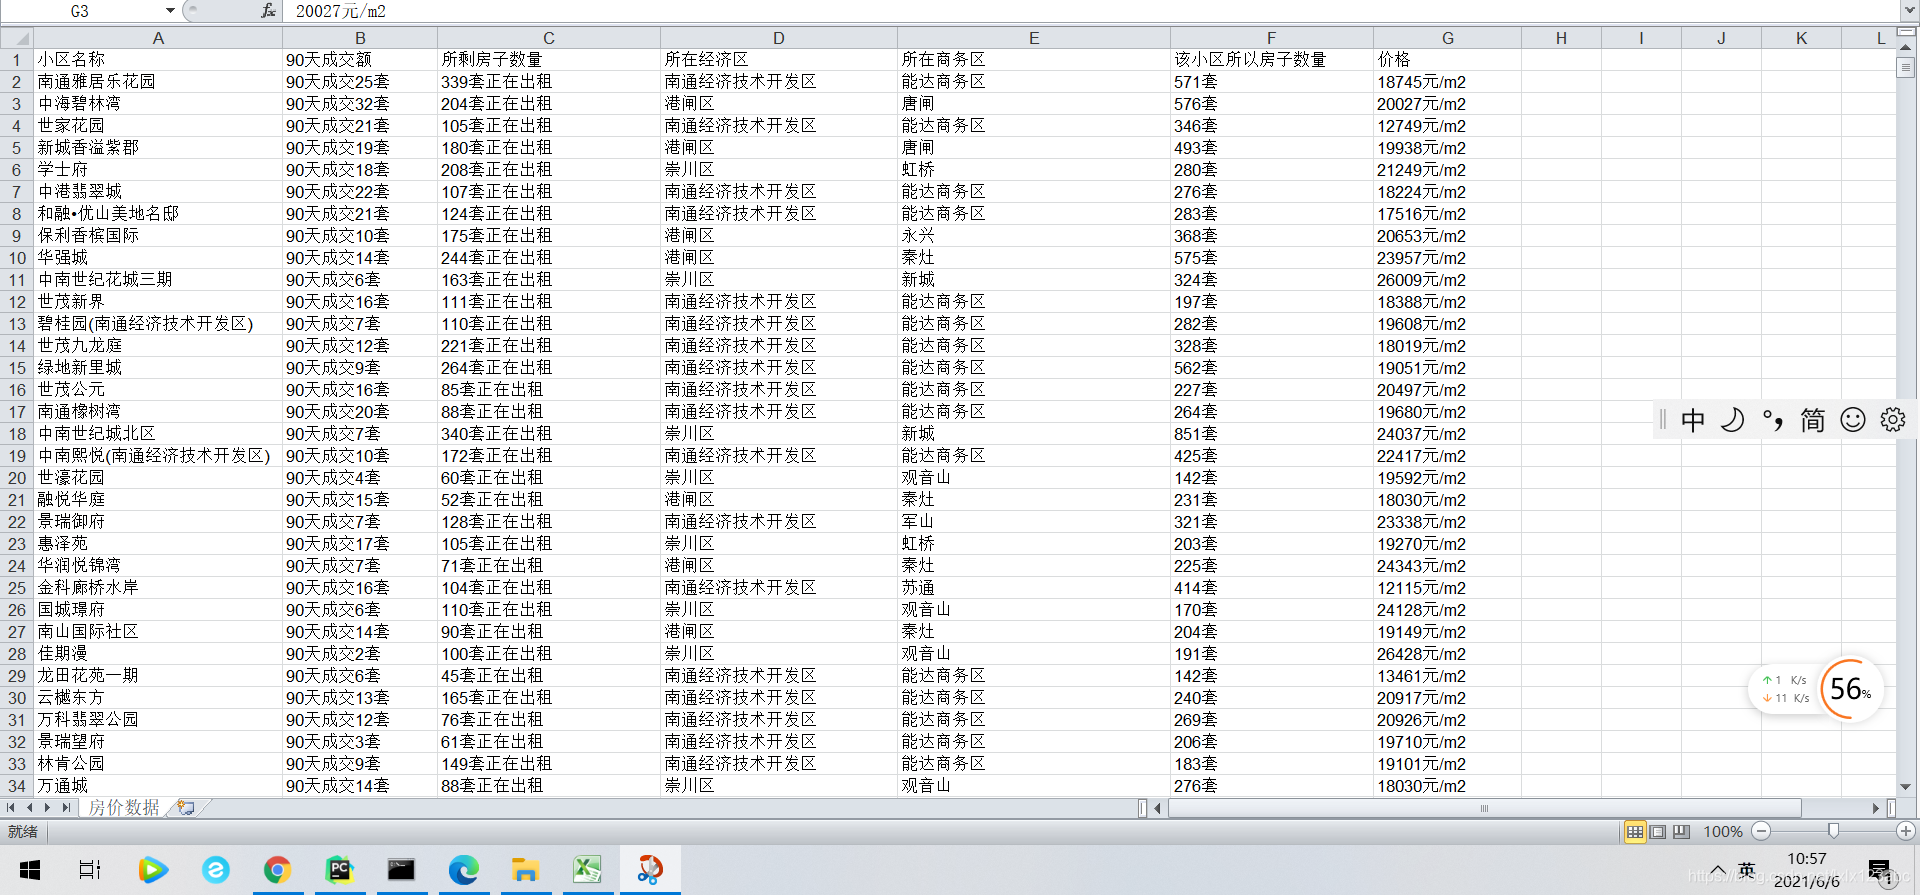Click the formula bar showing 20027元/m2
Viewport: 1920px width, 895px height.
pyautogui.click(x=1090, y=11)
